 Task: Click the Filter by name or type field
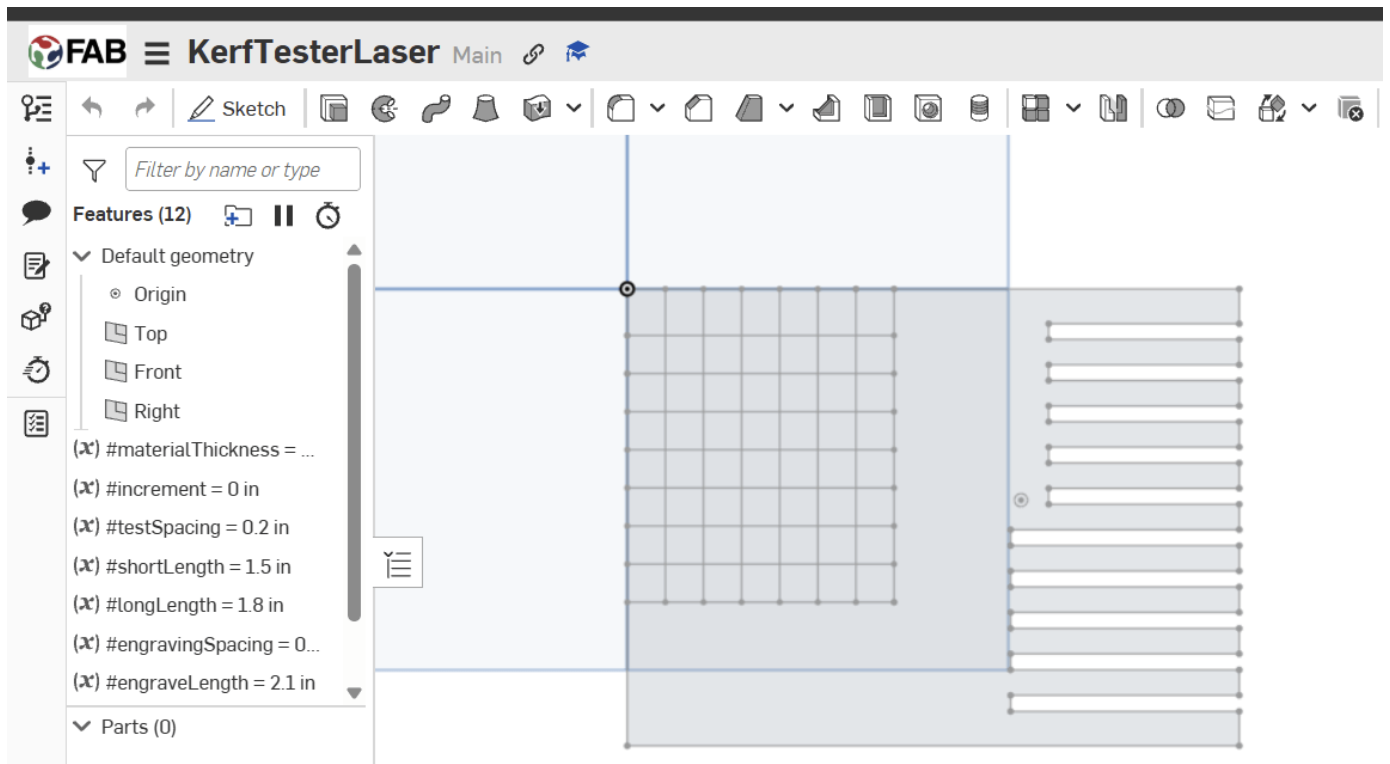coord(242,169)
